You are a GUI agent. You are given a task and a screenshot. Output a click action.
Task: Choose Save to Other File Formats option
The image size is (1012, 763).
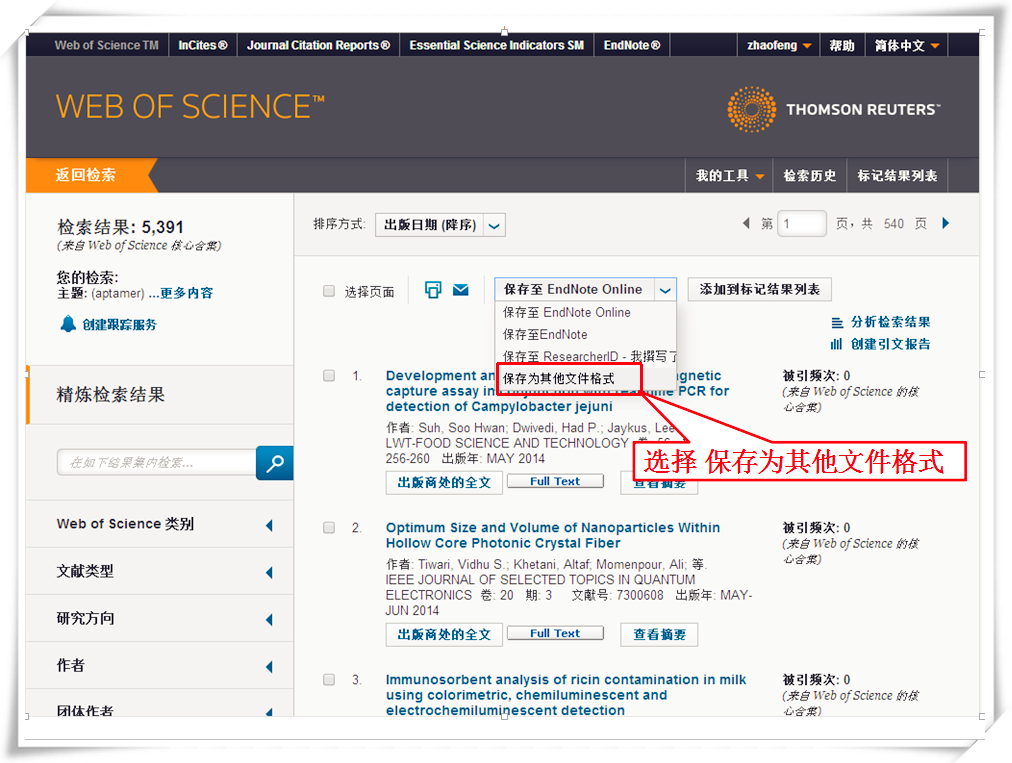(x=558, y=379)
